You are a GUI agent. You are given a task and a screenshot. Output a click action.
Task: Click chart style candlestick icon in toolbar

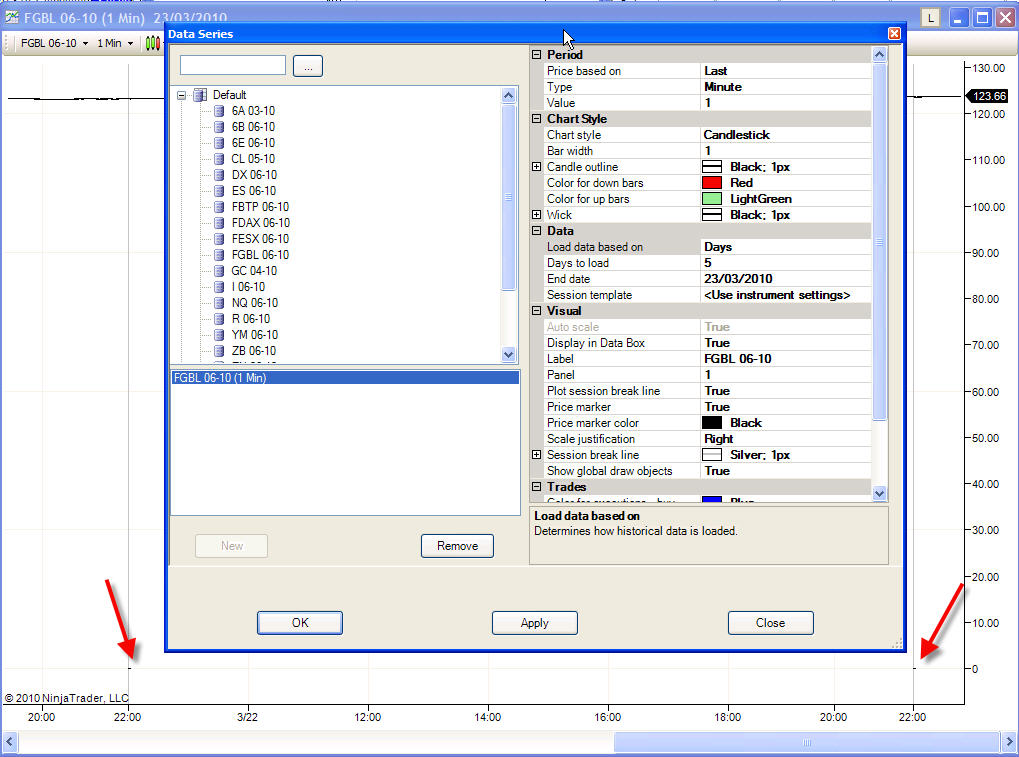click(153, 44)
